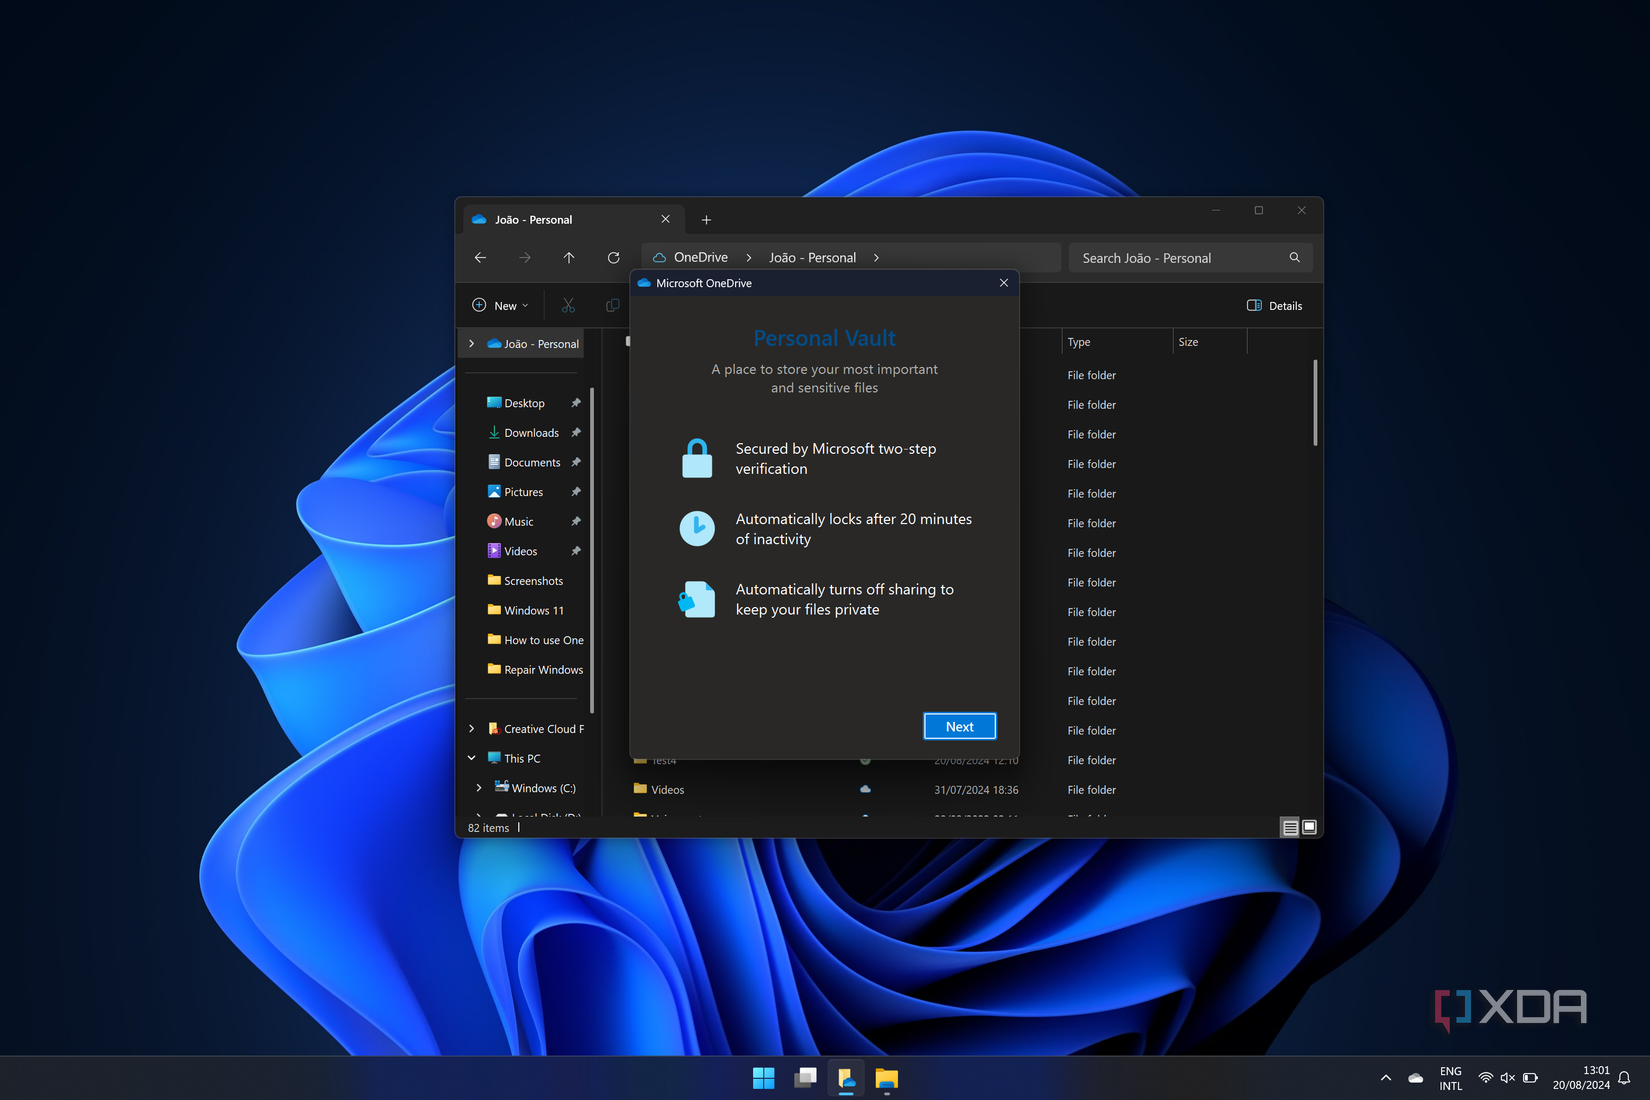
Task: Click the up-one-level navigation arrow
Action: 568,257
